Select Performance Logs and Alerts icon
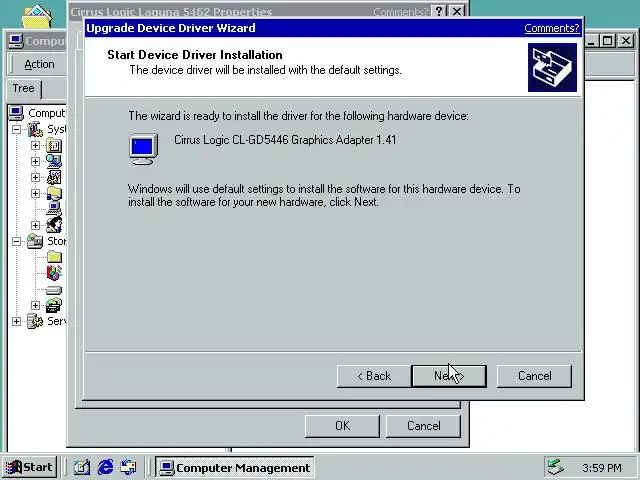 pos(54,177)
